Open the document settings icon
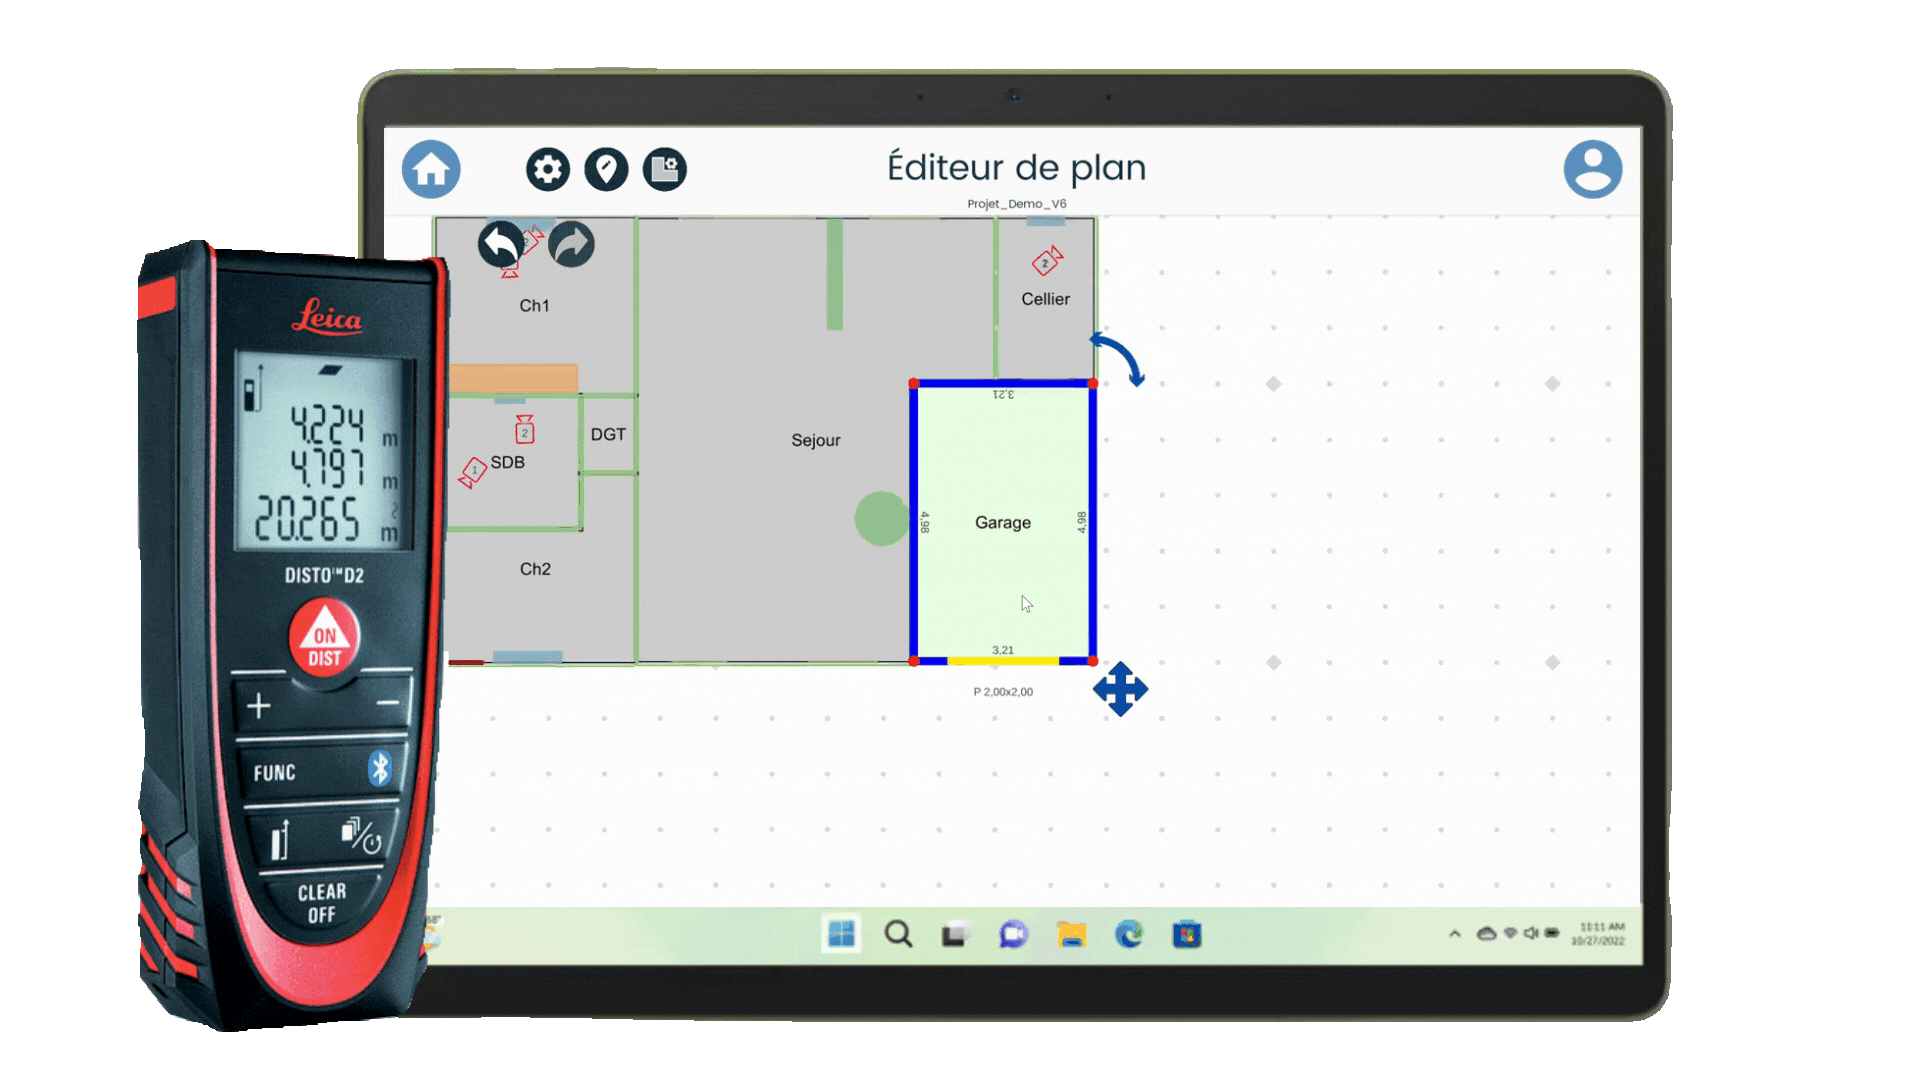 pyautogui.click(x=665, y=169)
